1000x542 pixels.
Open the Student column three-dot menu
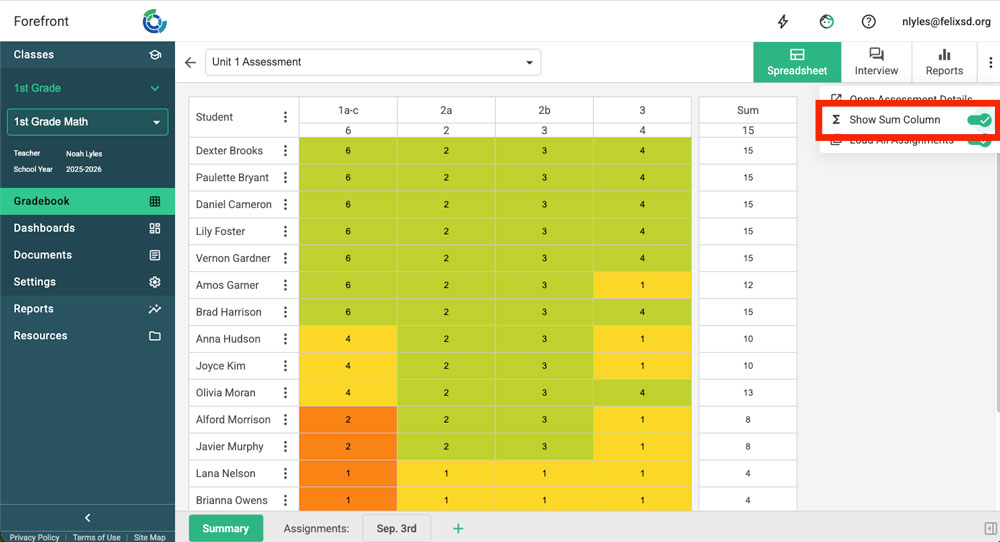tap(285, 117)
